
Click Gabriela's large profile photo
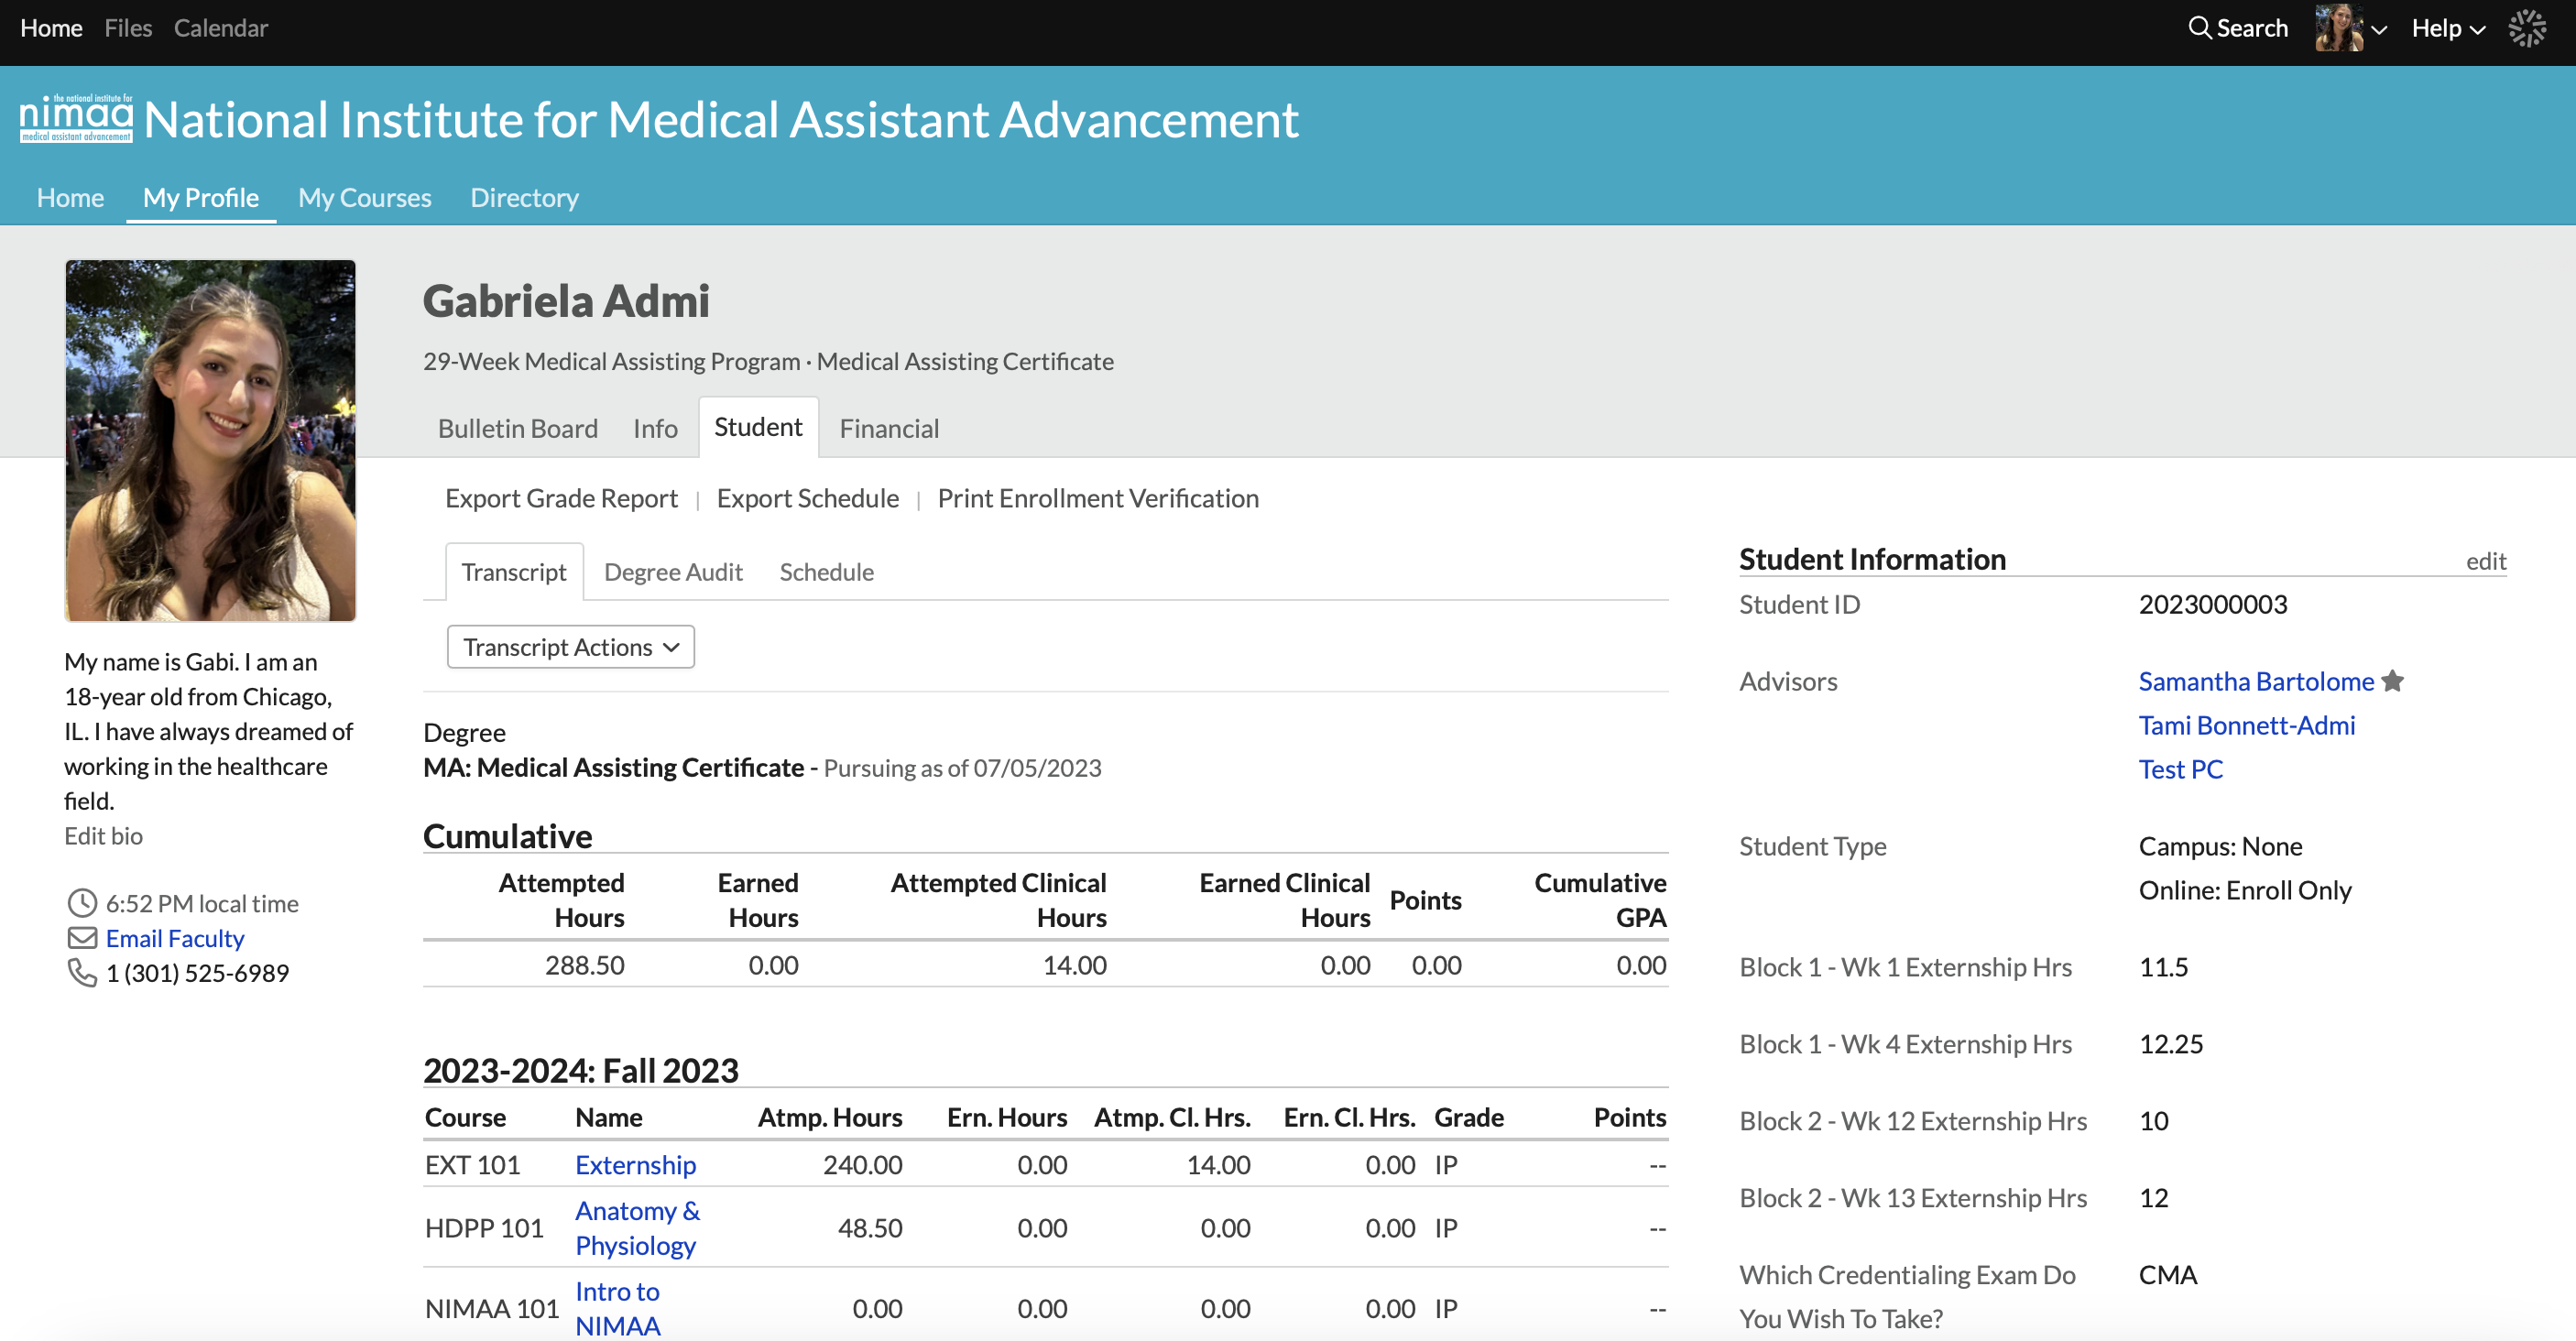pyautogui.click(x=210, y=440)
